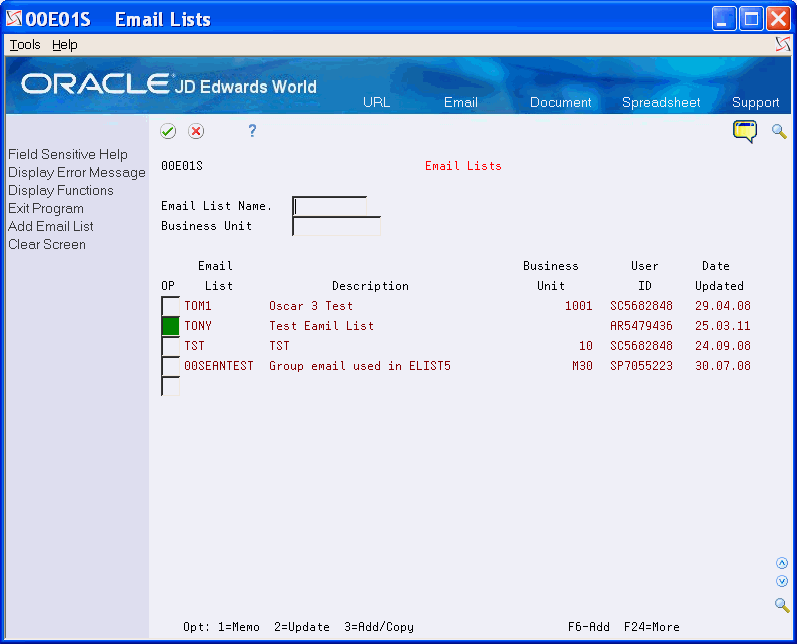Viewport: 797px width, 644px height.
Task: Click Field Sensitive Help in sidebar
Action: [x=68, y=154]
